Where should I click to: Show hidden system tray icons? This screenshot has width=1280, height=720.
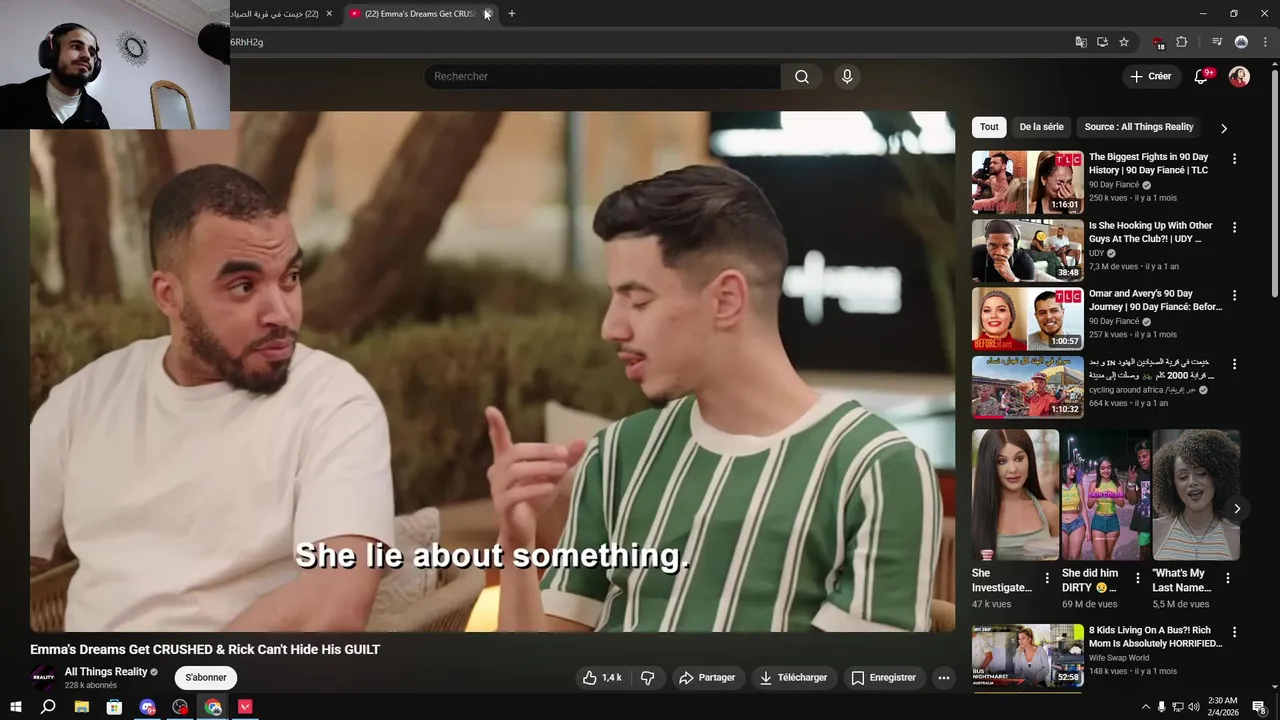[1145, 707]
